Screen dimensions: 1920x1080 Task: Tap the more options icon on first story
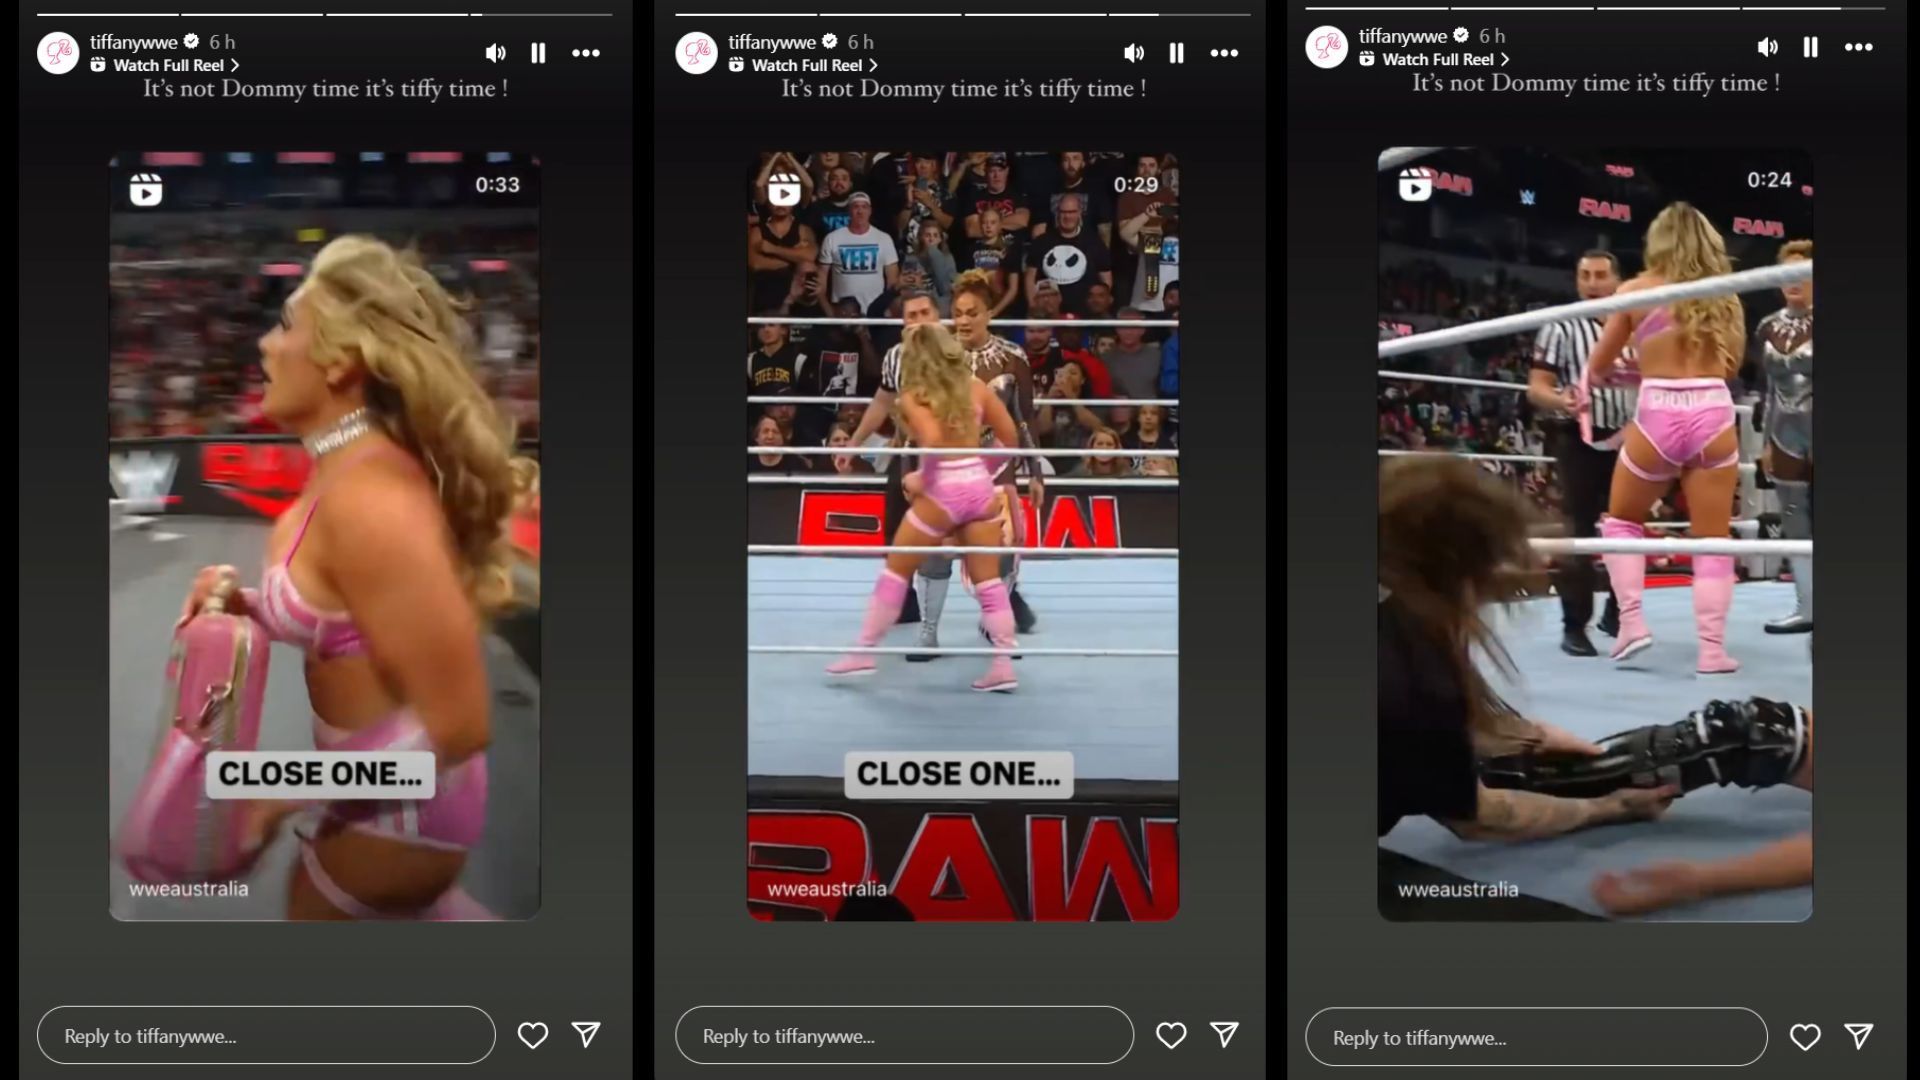587,53
